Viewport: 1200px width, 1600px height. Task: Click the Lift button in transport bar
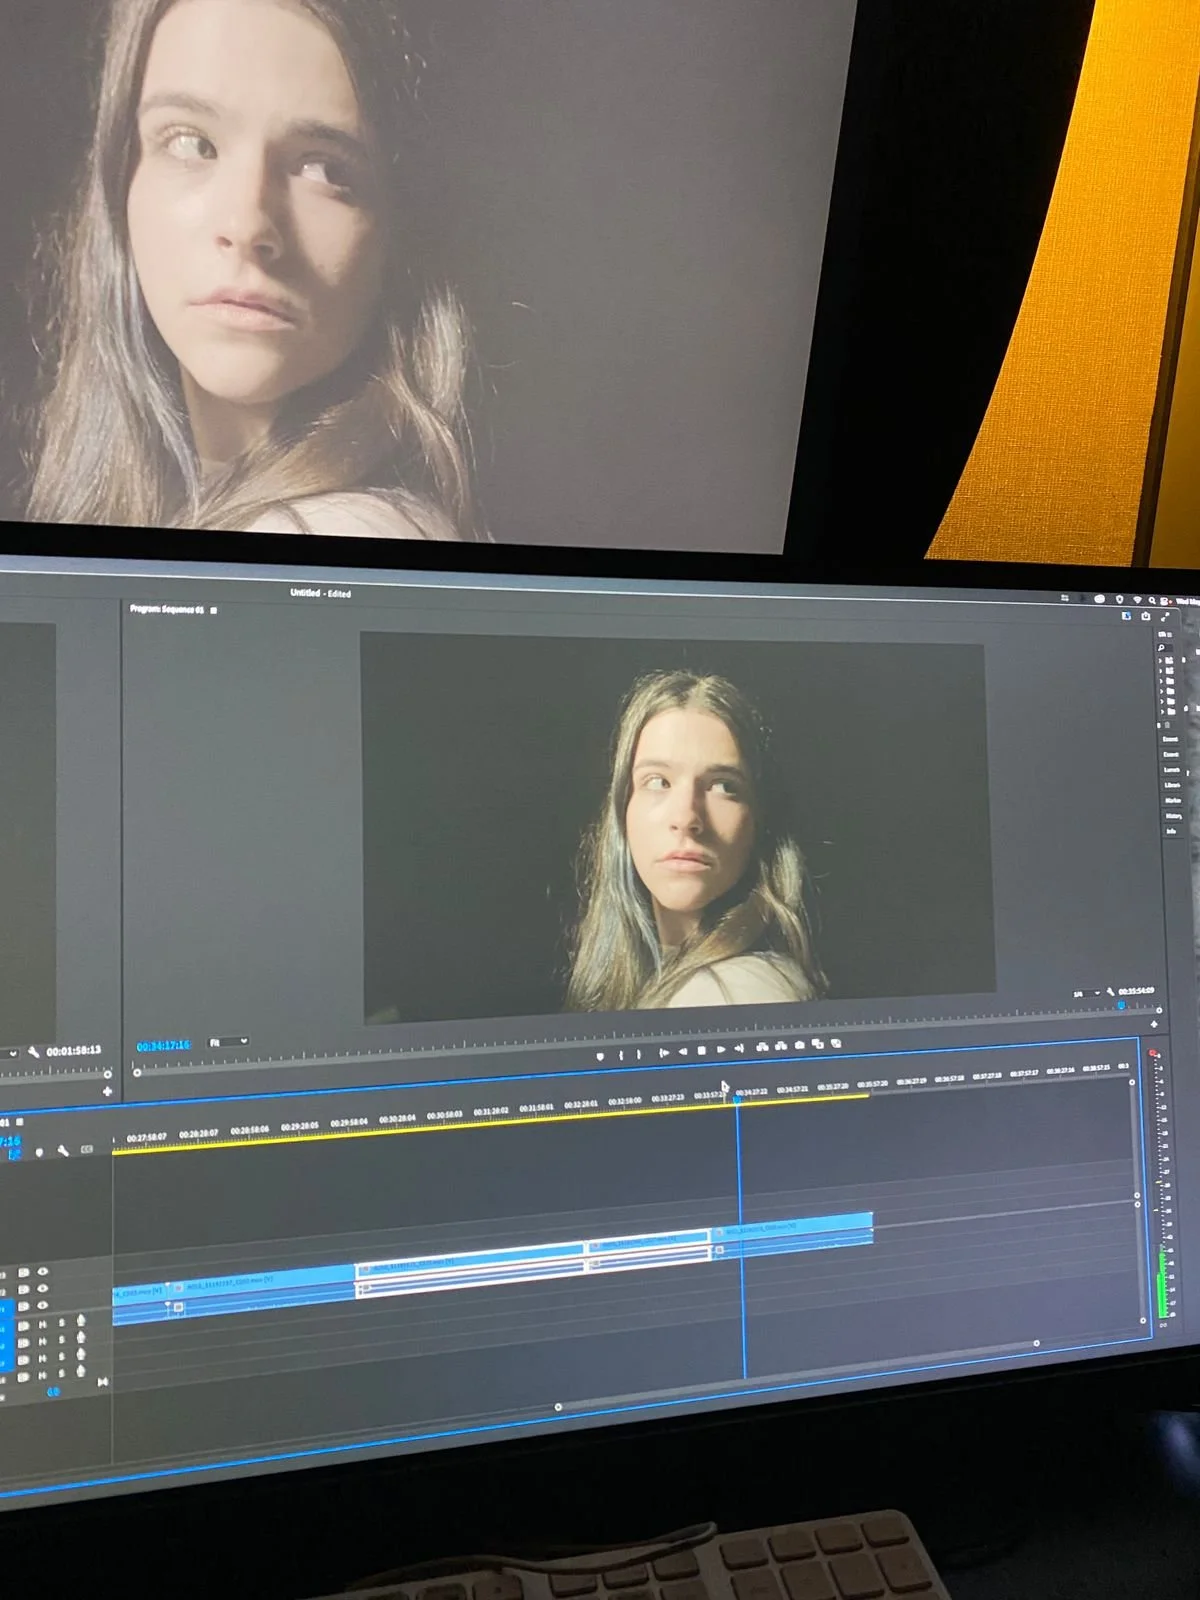[762, 1047]
